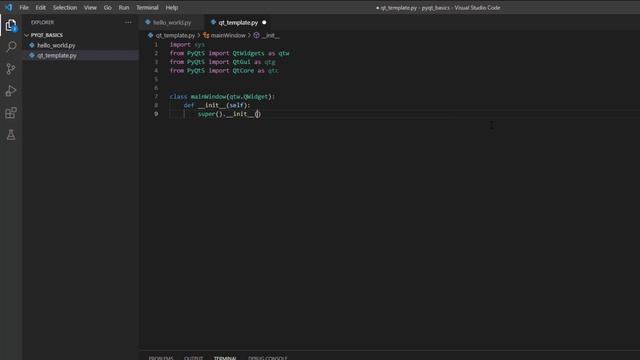Click 'super().__init__()' line
The image size is (640, 360).
pyautogui.click(x=229, y=114)
